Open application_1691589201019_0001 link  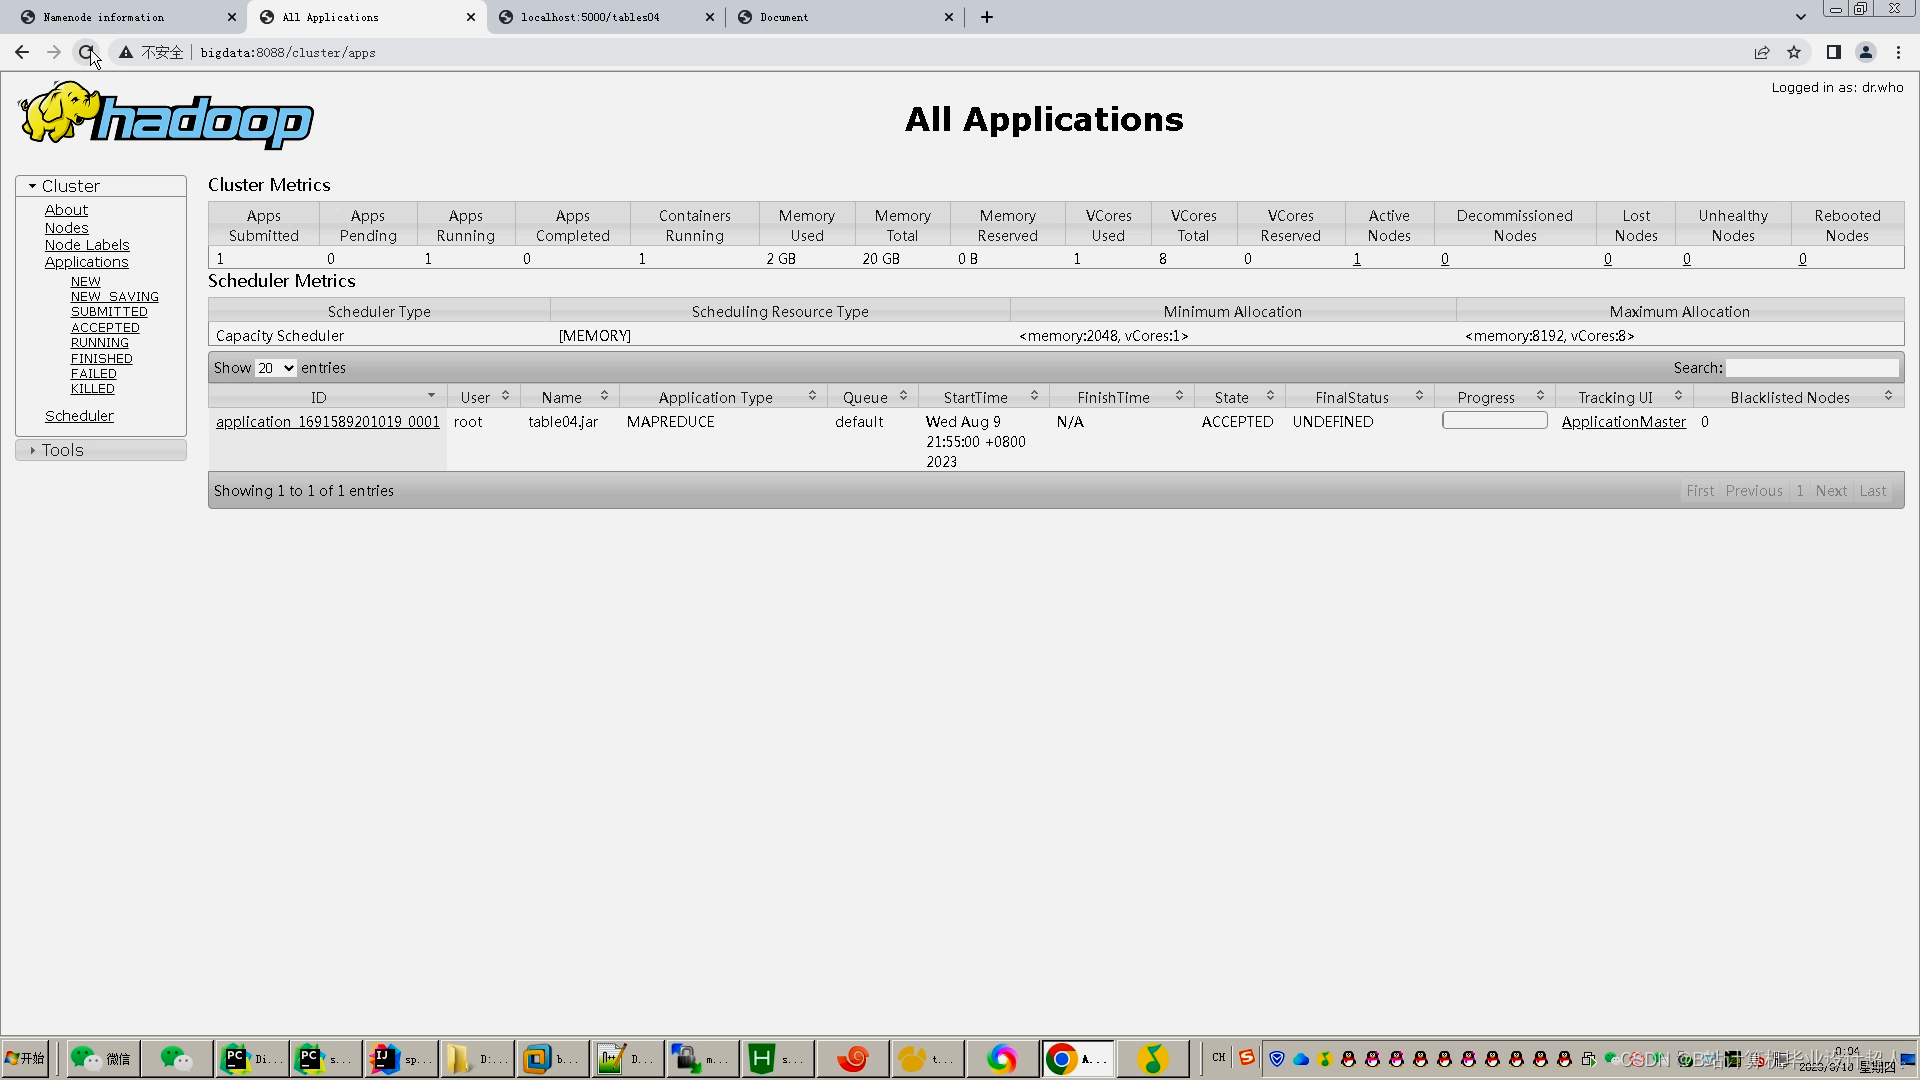point(327,422)
